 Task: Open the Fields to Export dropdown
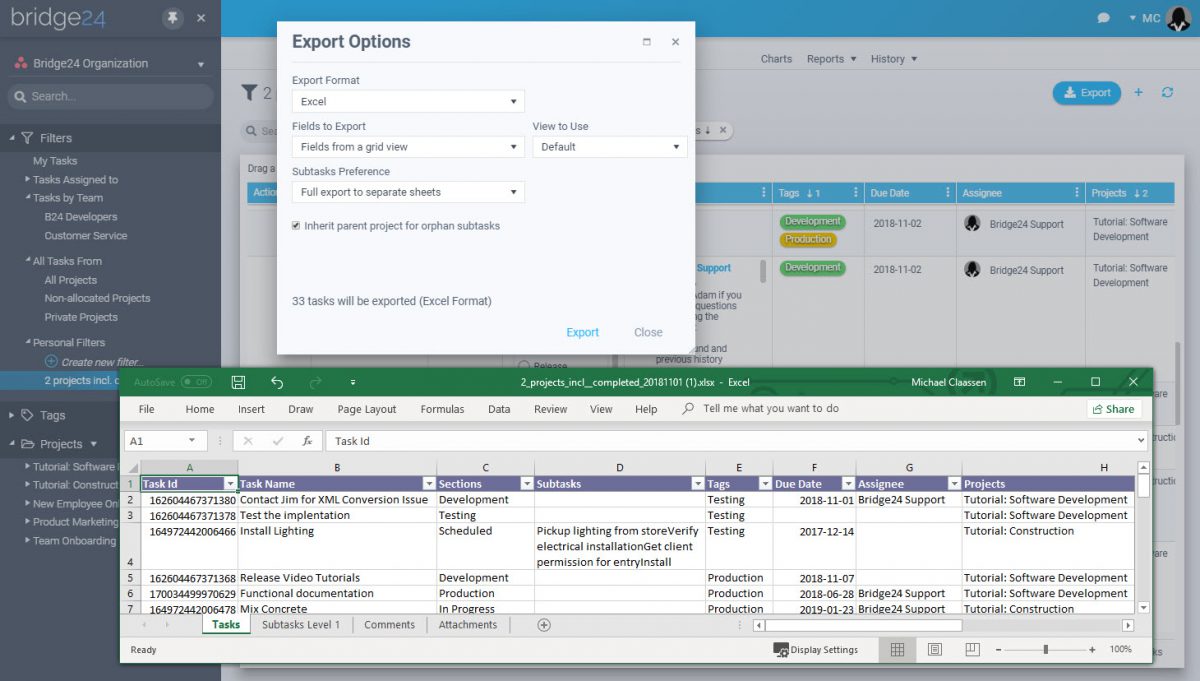408,147
